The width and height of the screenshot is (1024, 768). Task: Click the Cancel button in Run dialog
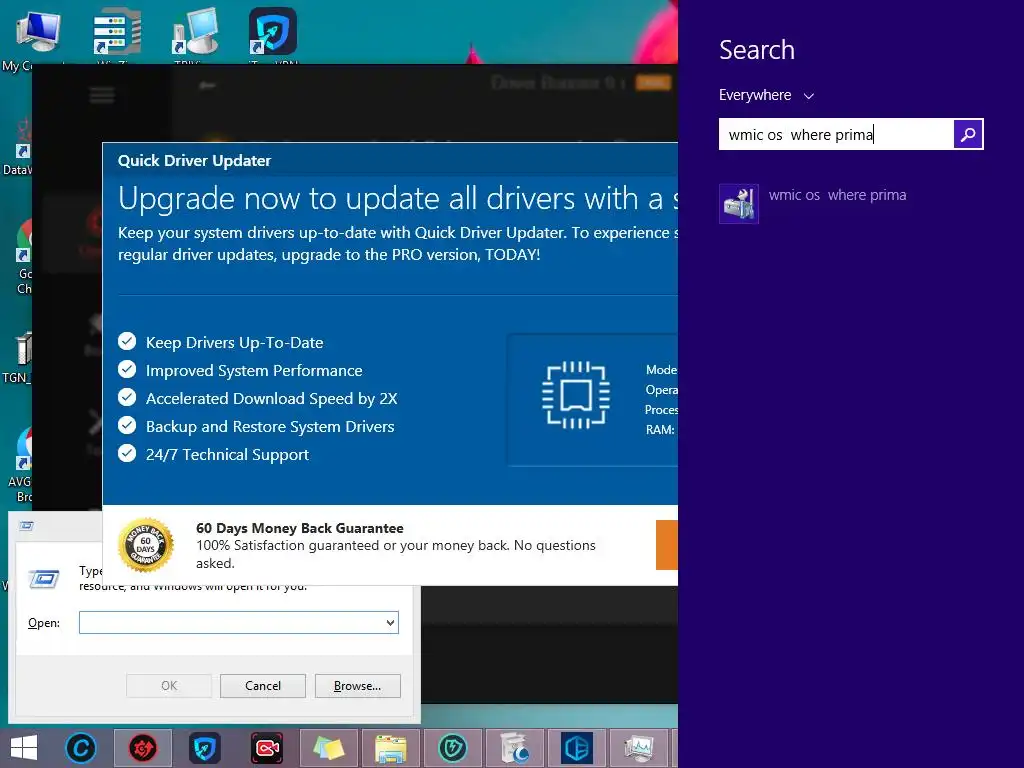pyautogui.click(x=263, y=686)
